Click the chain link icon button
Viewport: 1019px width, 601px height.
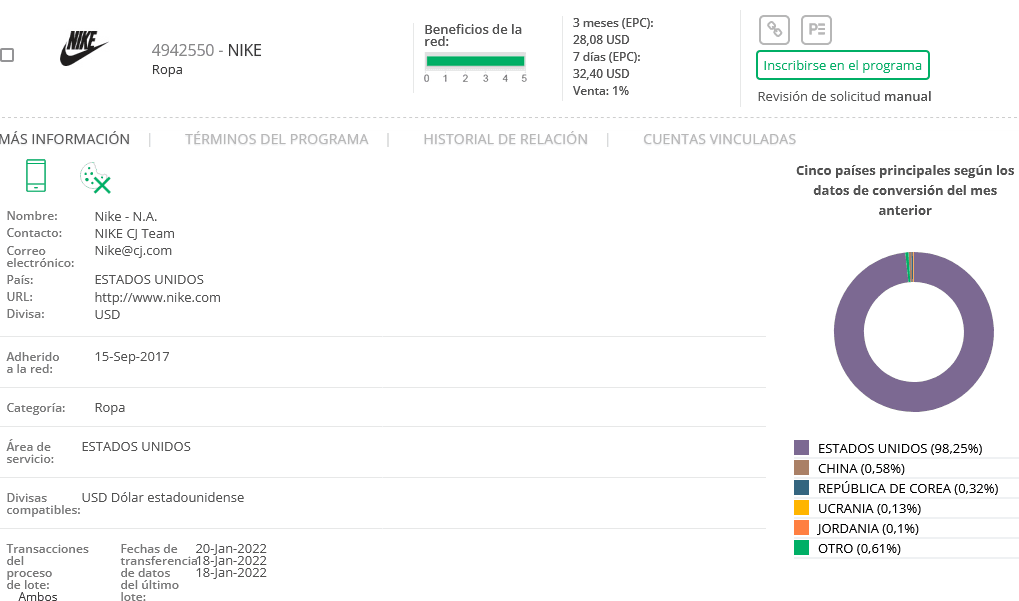click(x=773, y=29)
